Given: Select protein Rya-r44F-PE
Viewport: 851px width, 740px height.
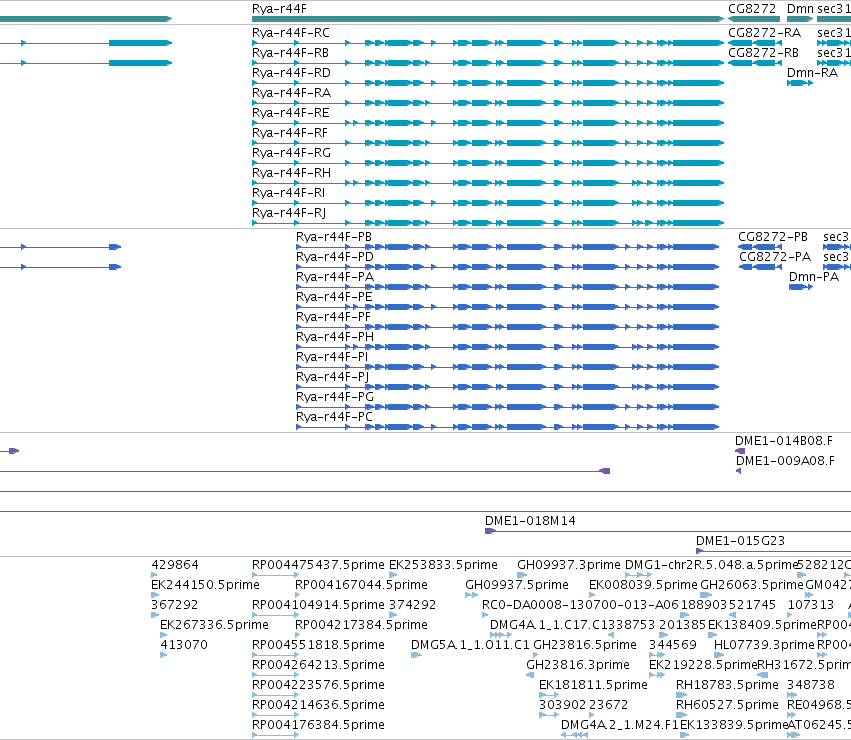Looking at the screenshot, I should (x=334, y=298).
